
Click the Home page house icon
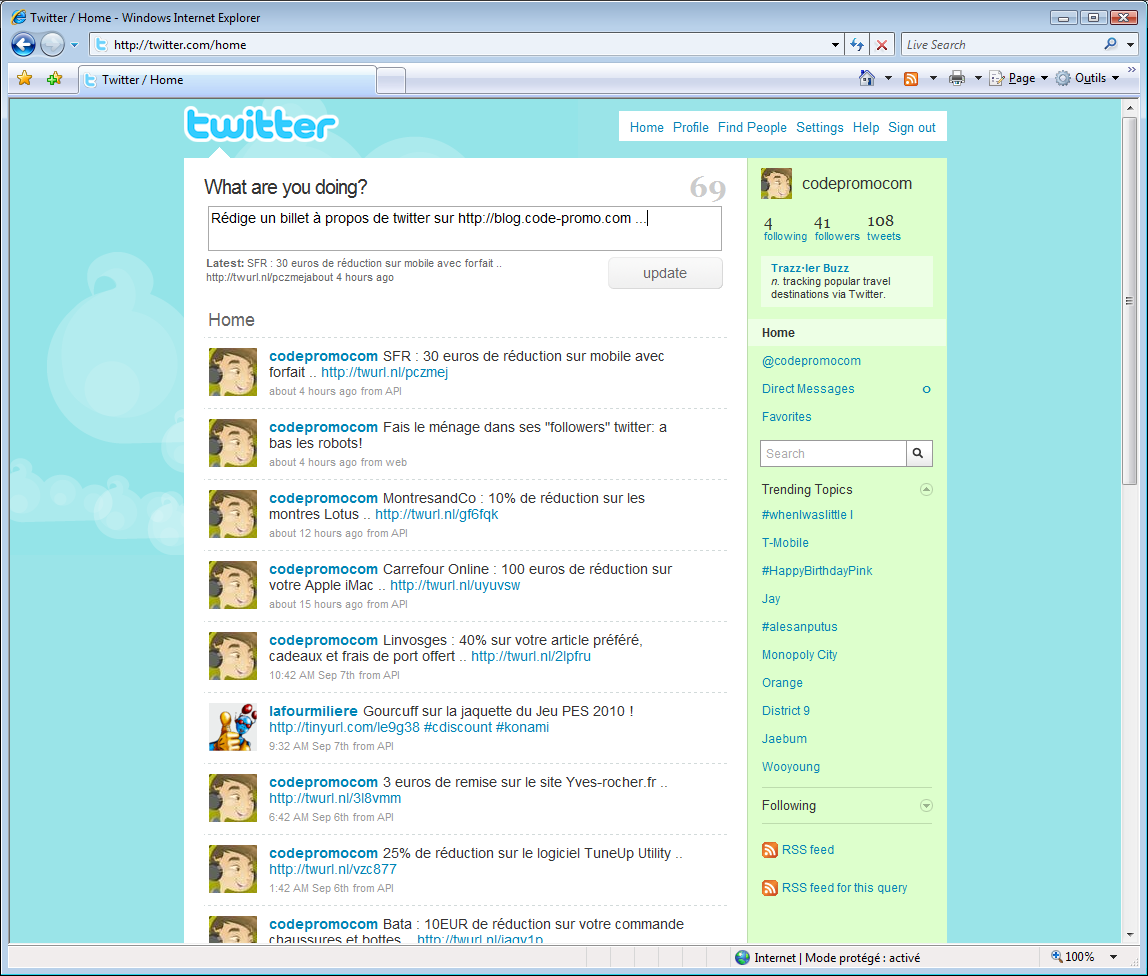pyautogui.click(x=867, y=78)
